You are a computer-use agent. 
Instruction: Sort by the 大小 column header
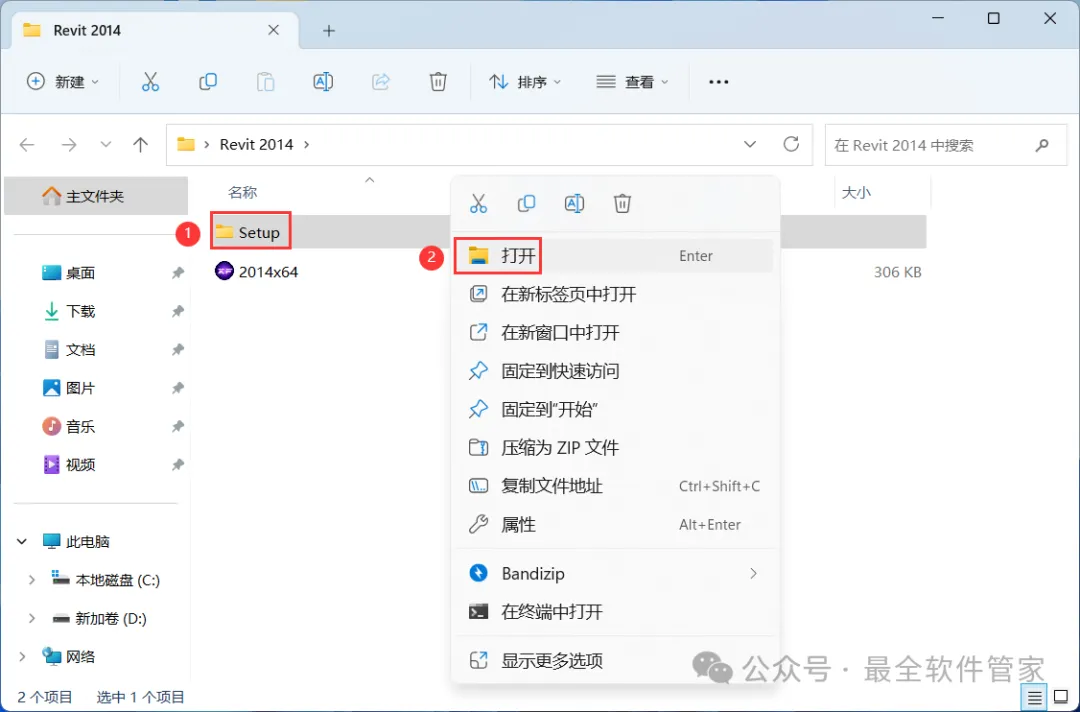856,193
